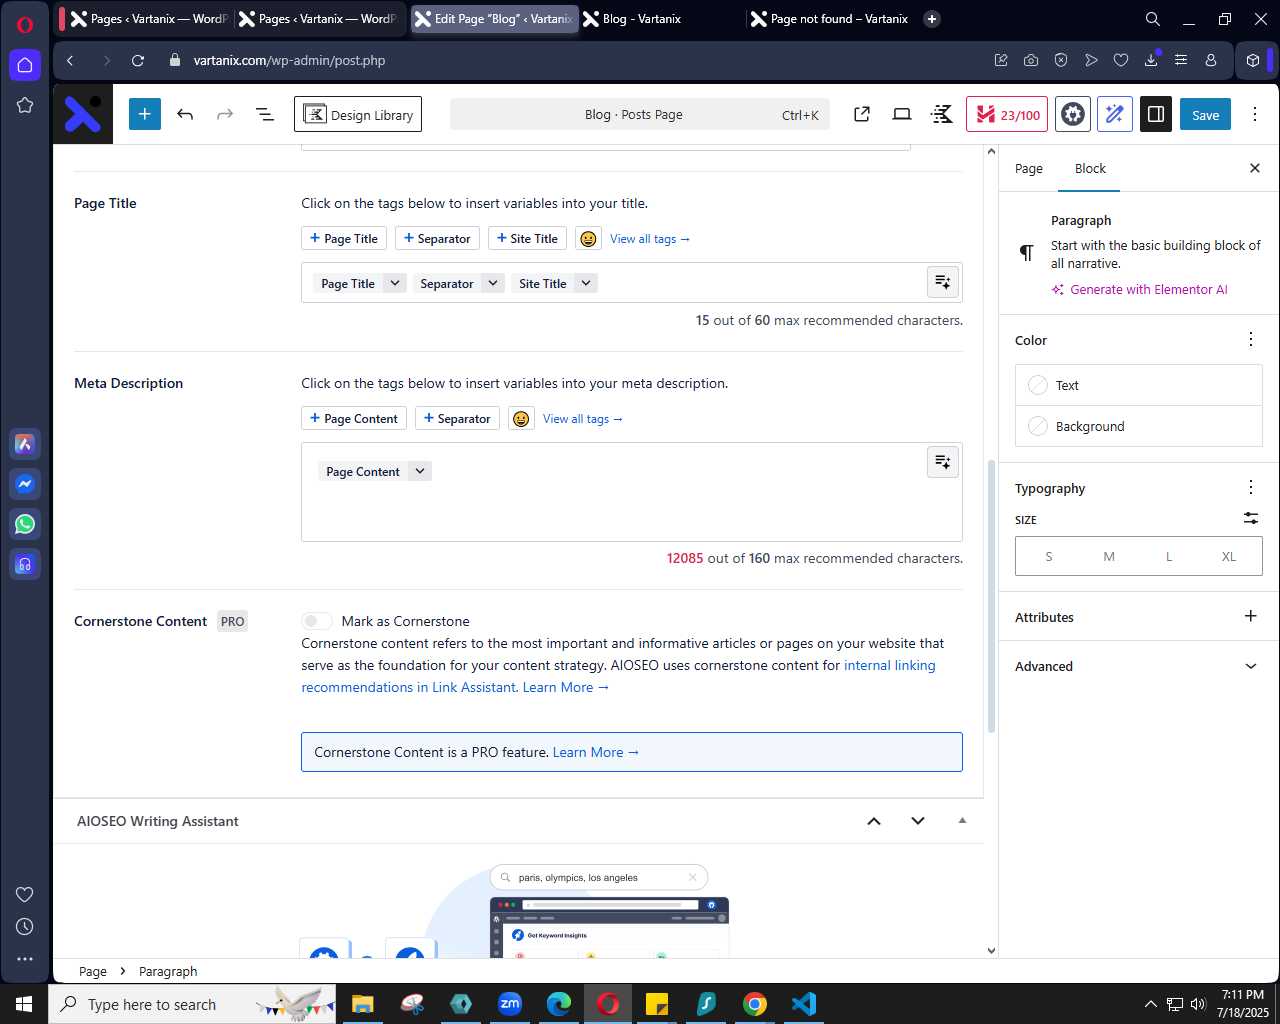Switch to the Page settings tab
This screenshot has width=1280, height=1024.
[x=1028, y=168]
